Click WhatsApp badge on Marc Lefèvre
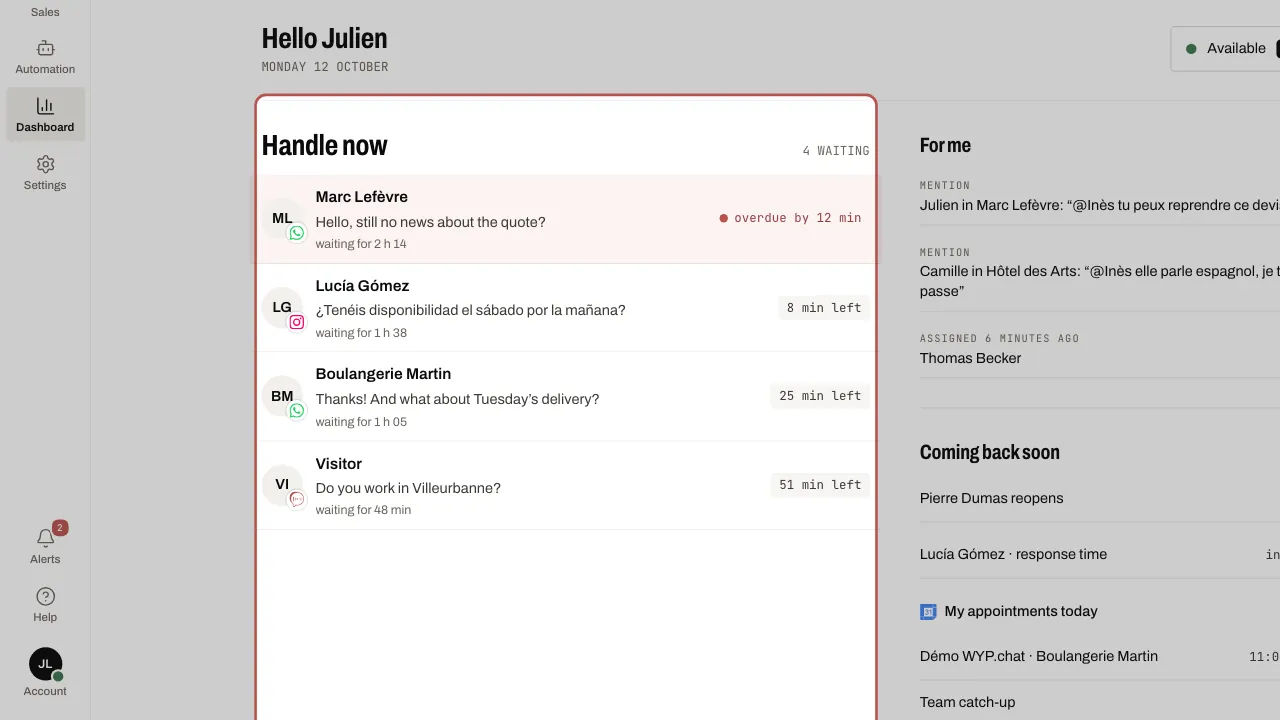Image resolution: width=1280 pixels, height=720 pixels. tap(296, 233)
